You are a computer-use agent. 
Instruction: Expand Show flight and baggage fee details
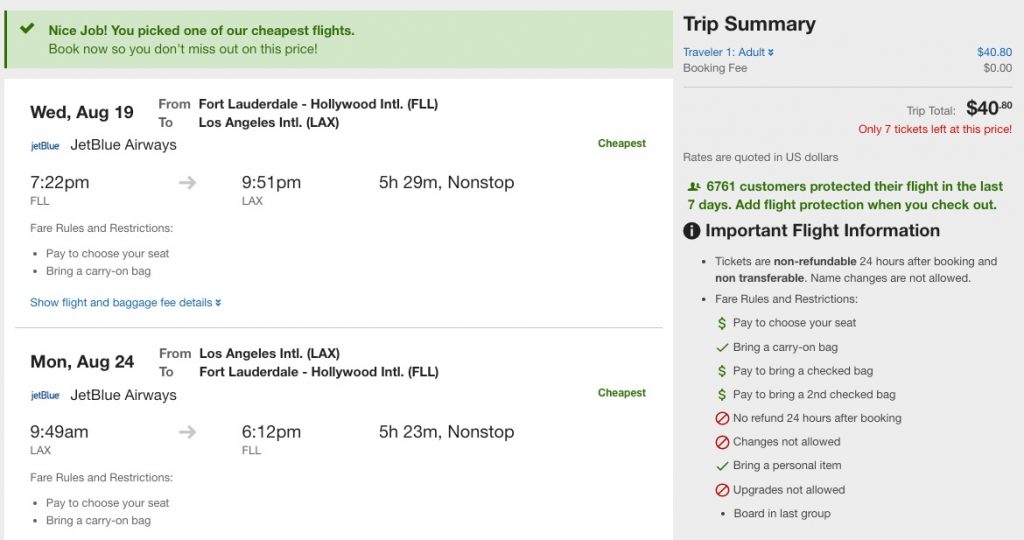(125, 302)
